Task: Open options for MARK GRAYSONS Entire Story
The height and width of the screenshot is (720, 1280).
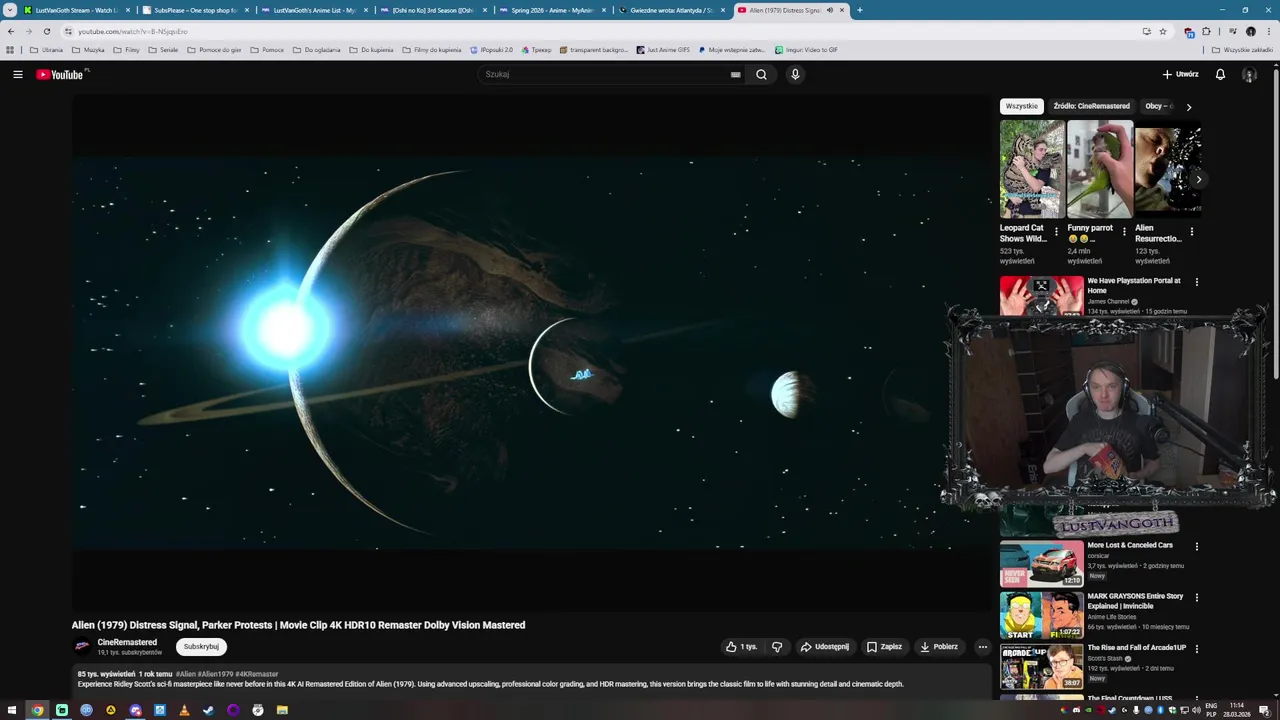Action: (1196, 598)
